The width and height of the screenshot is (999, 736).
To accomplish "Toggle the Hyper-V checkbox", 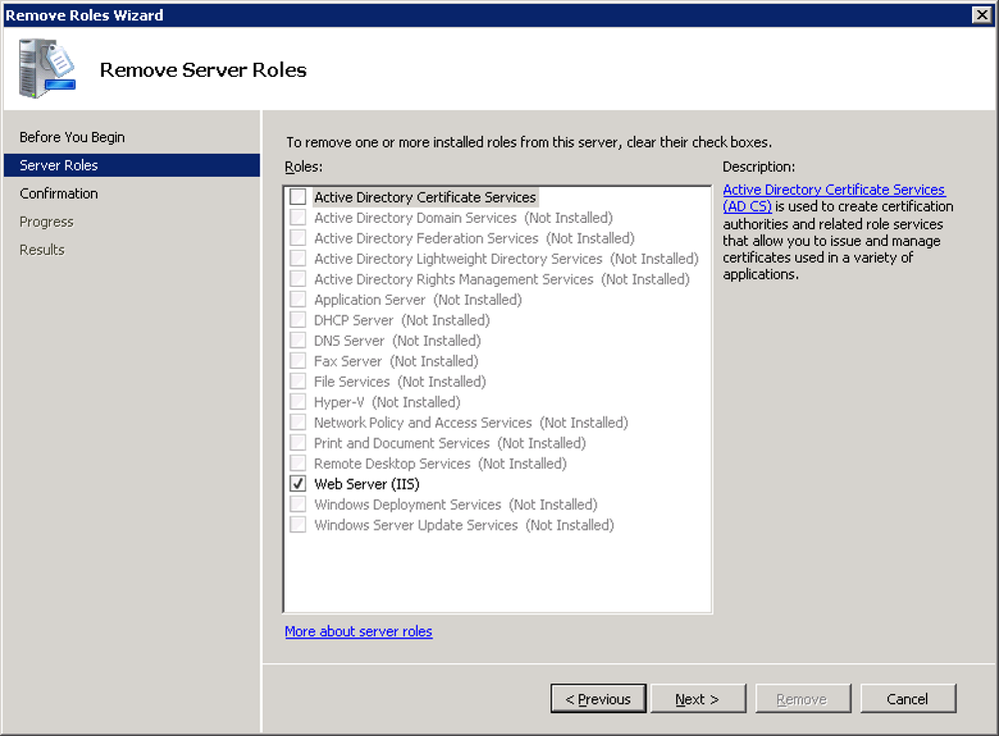I will (297, 401).
